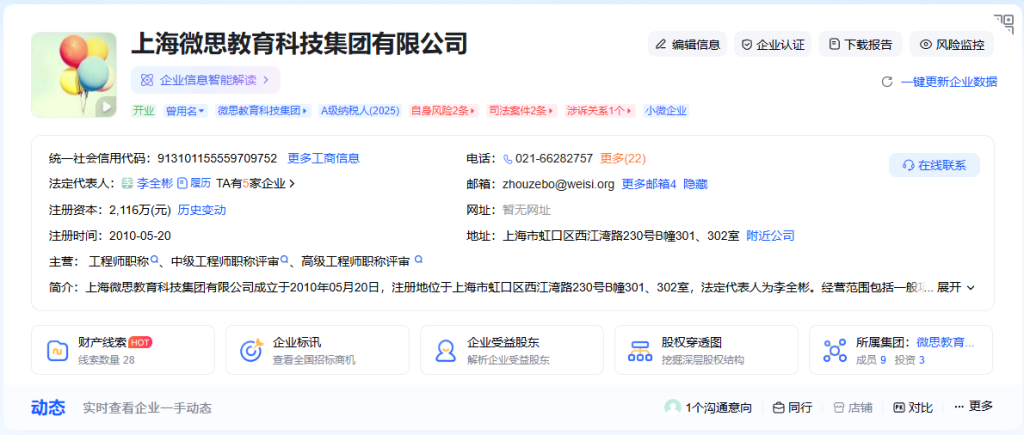Screen dimensions: 1024x435
Task: Open 附近公司 nearby companies link
Action: (x=771, y=235)
